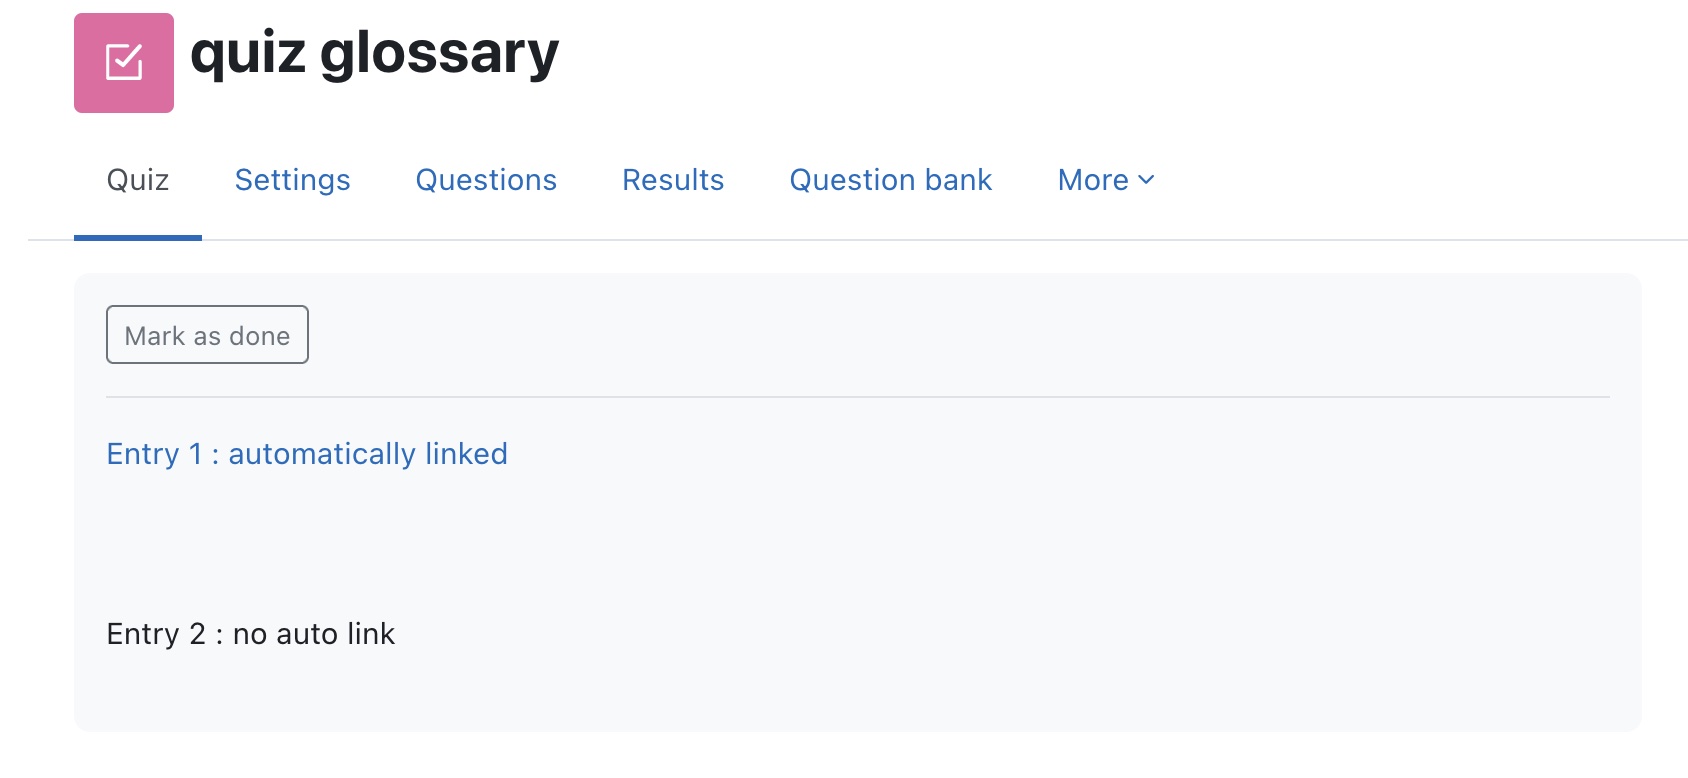Click the word Entry in the Entry 1 link
Image resolution: width=1688 pixels, height=778 pixels.
pos(143,454)
